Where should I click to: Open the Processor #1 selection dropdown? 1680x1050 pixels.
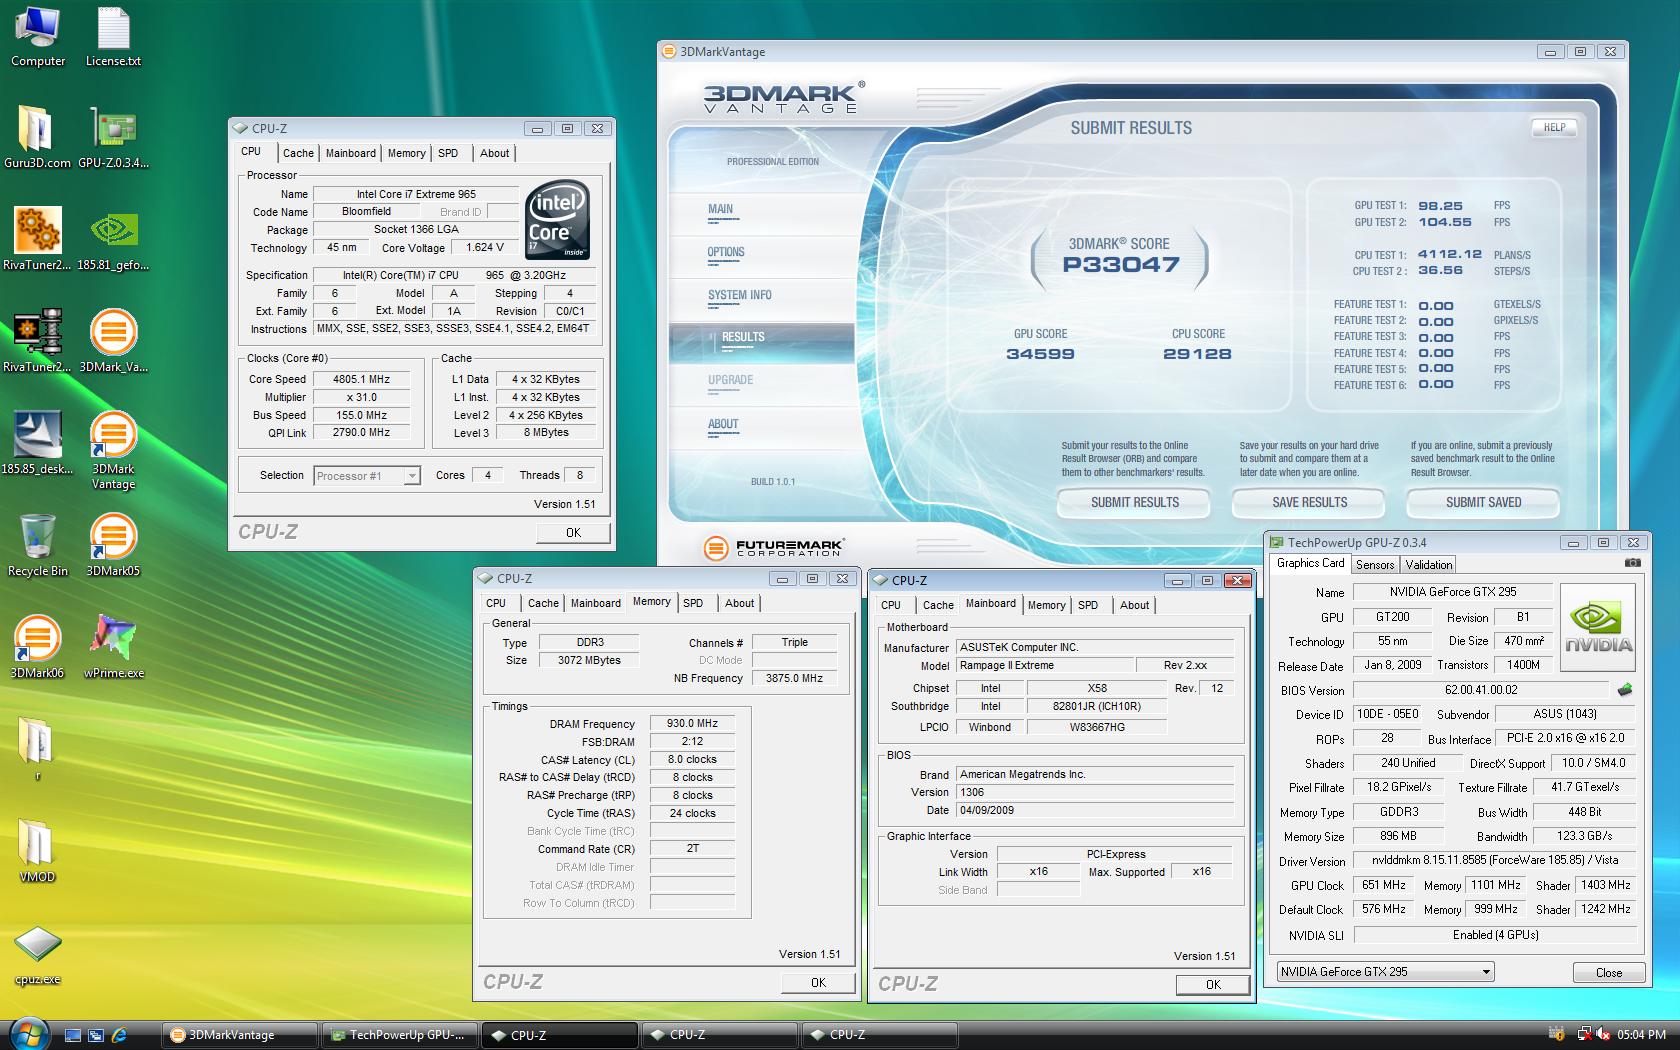[367, 476]
